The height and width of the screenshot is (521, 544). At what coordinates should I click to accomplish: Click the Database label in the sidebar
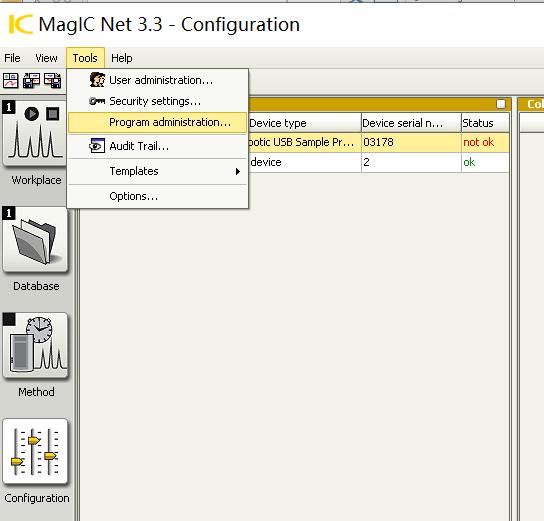pyautogui.click(x=36, y=286)
